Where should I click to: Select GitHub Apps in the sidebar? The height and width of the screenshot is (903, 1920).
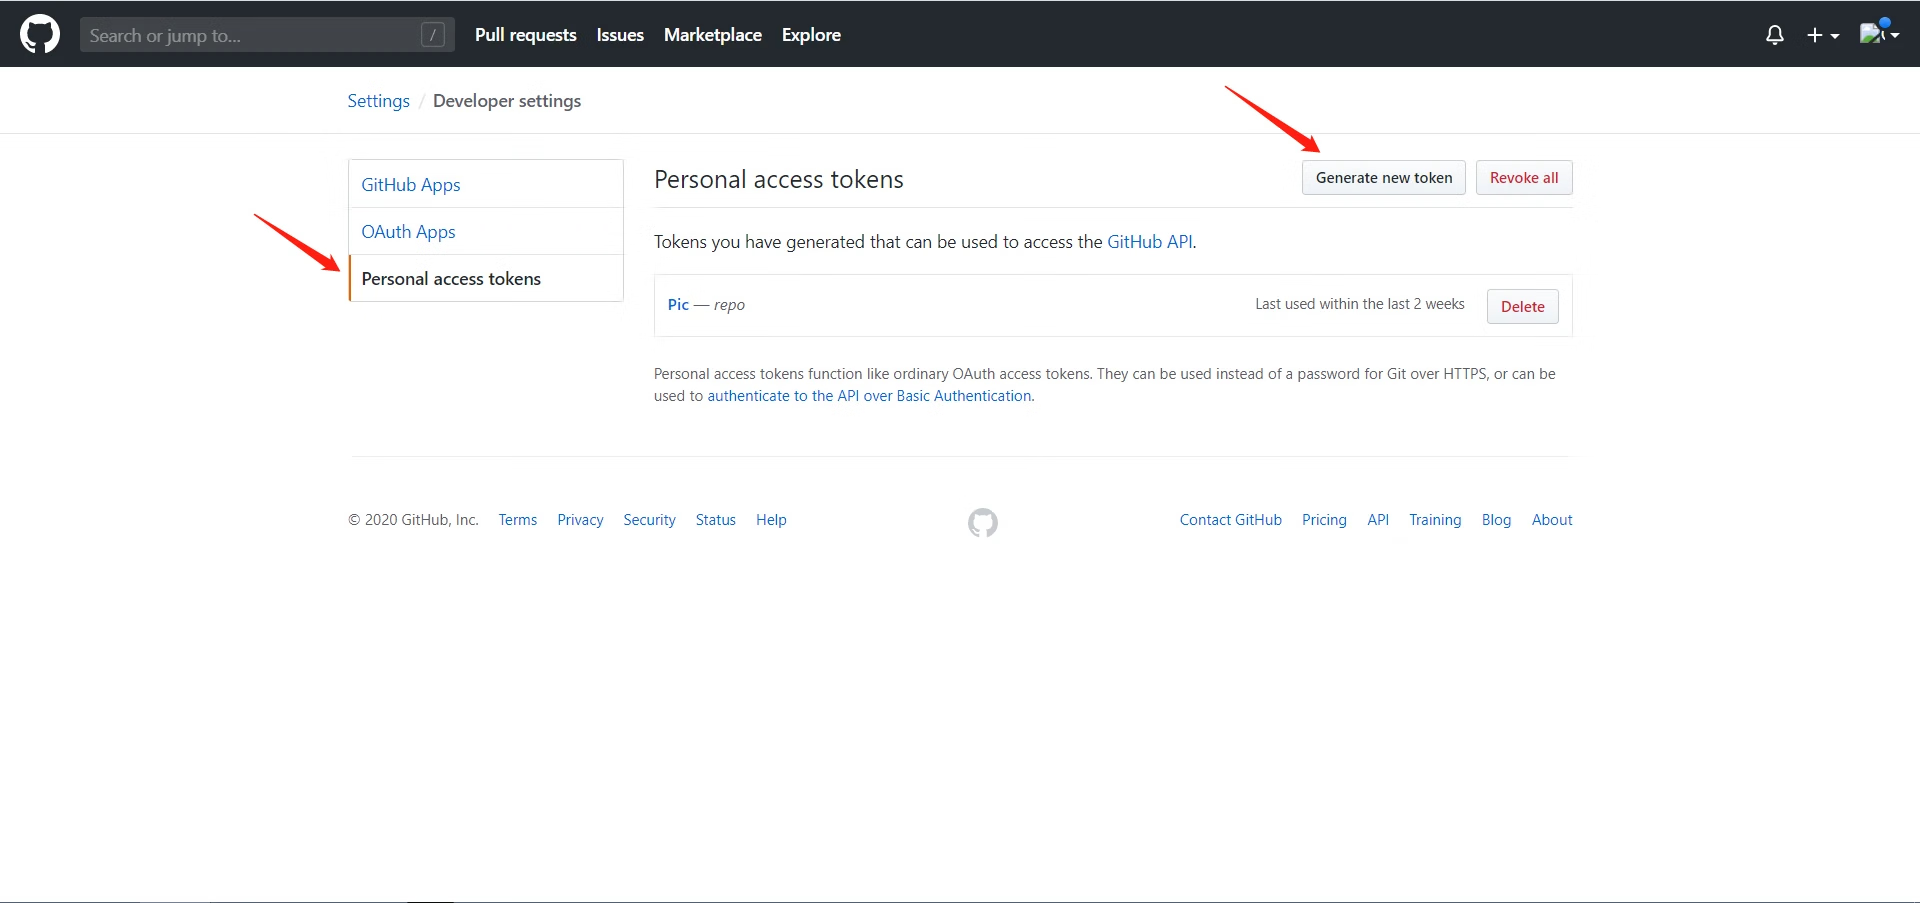click(x=486, y=184)
